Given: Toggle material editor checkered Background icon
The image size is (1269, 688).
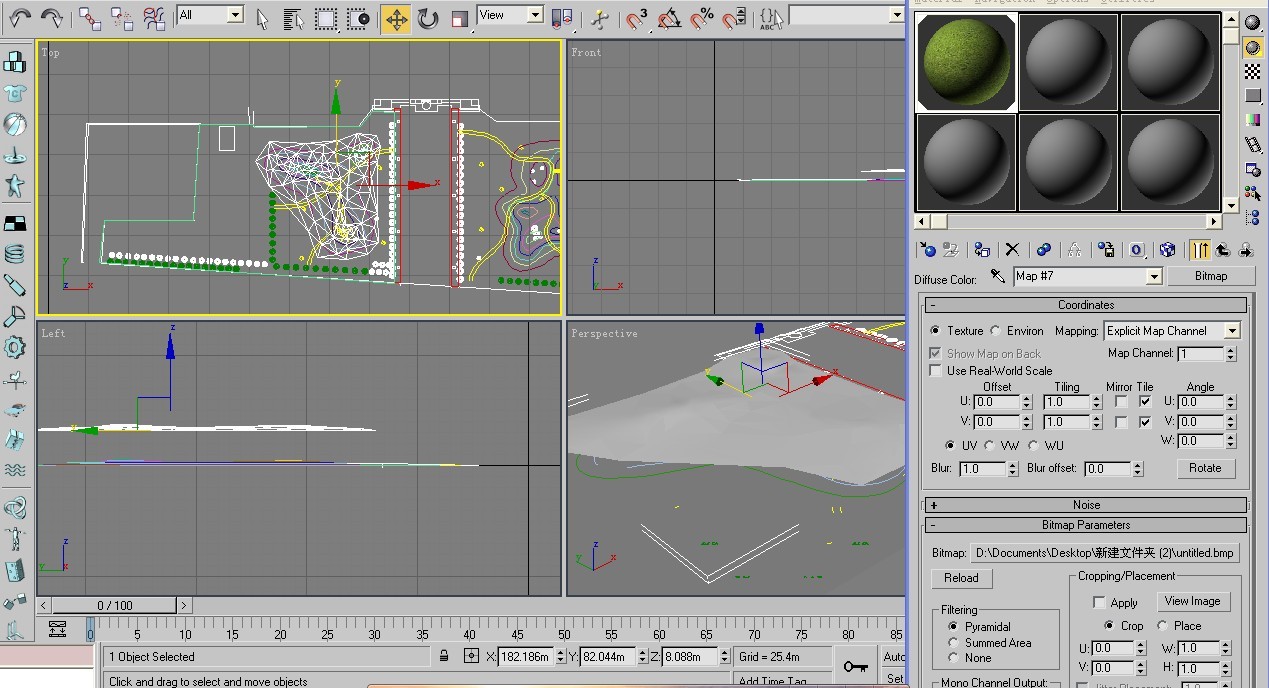Looking at the screenshot, I should (x=1252, y=71).
